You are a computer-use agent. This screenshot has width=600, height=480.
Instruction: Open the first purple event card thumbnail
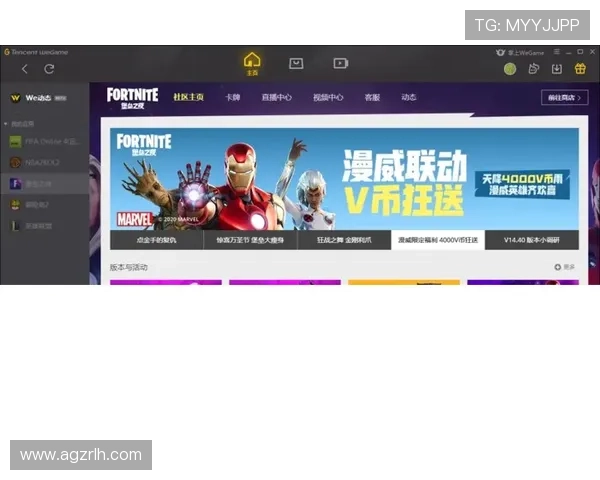(166, 282)
